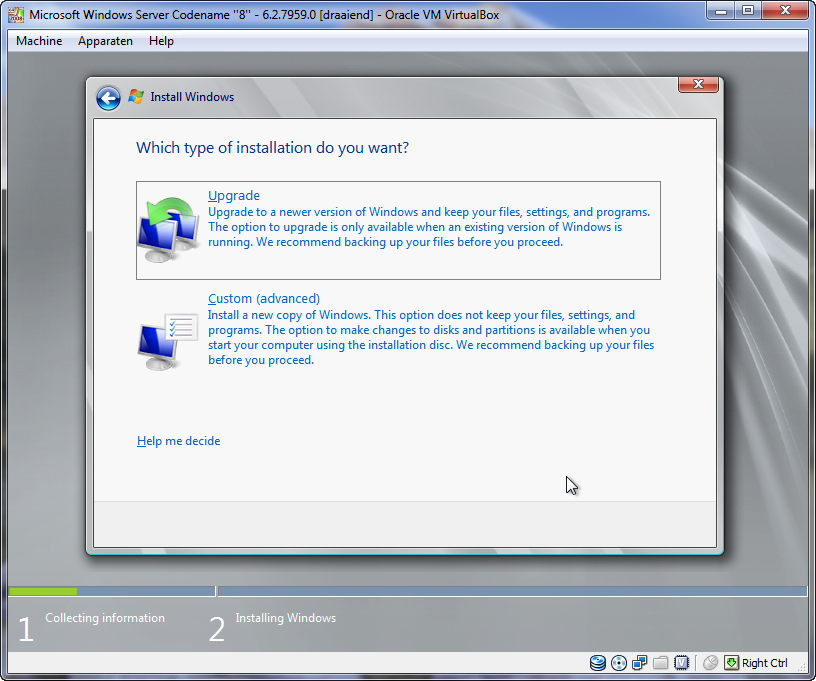Open the Help menu in VirtualBox
The height and width of the screenshot is (681, 816).
(x=161, y=41)
